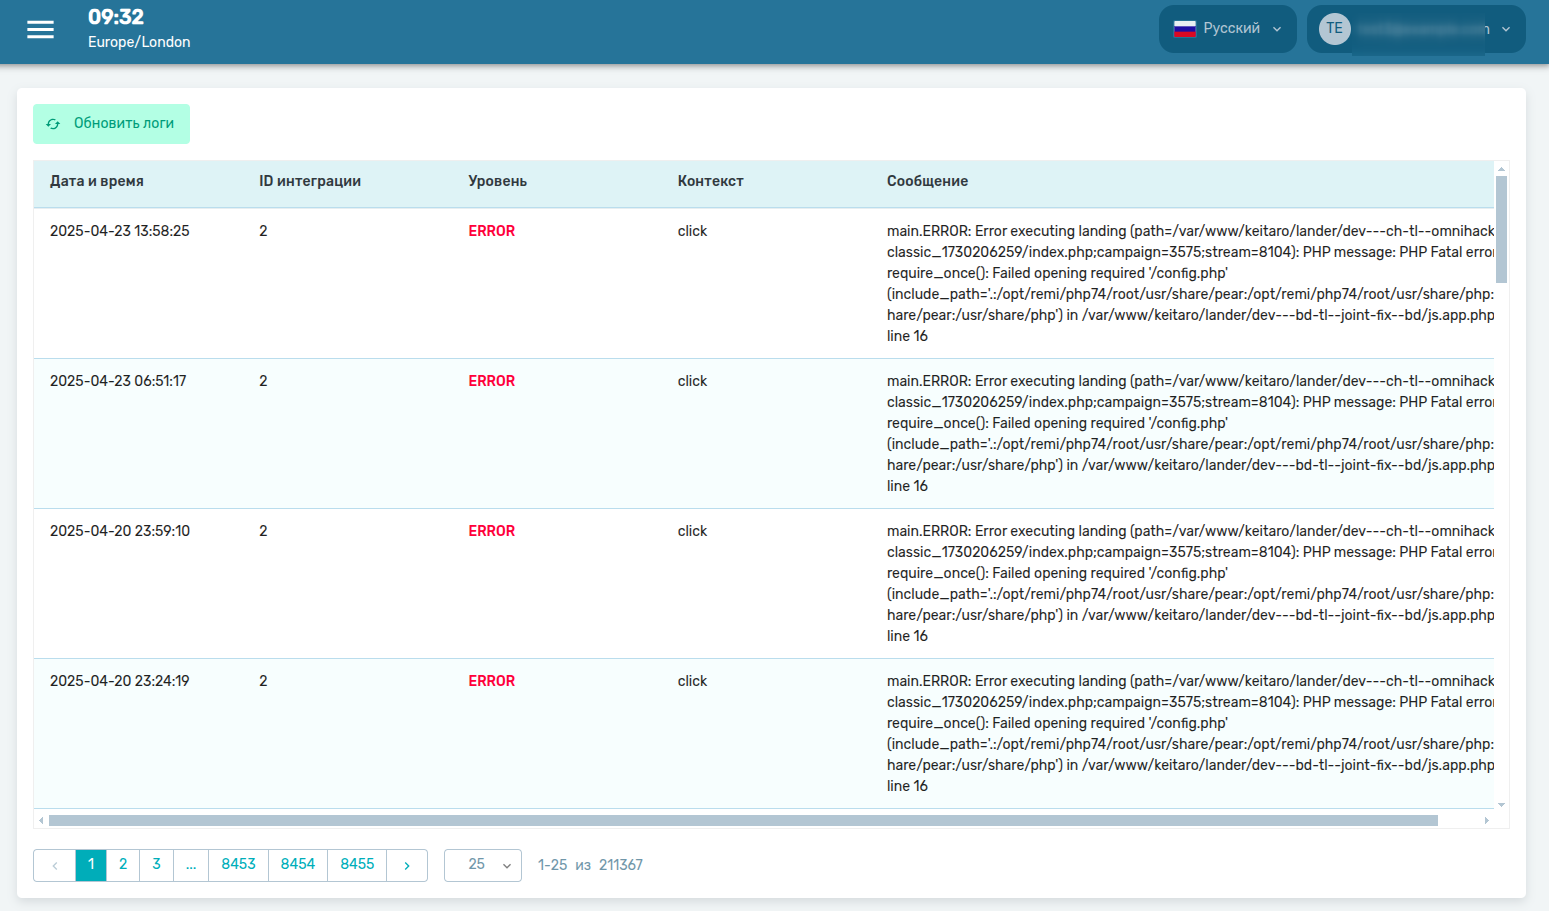Click the vertical scrollbar thumb of the table
The width and height of the screenshot is (1549, 911).
point(1501,230)
